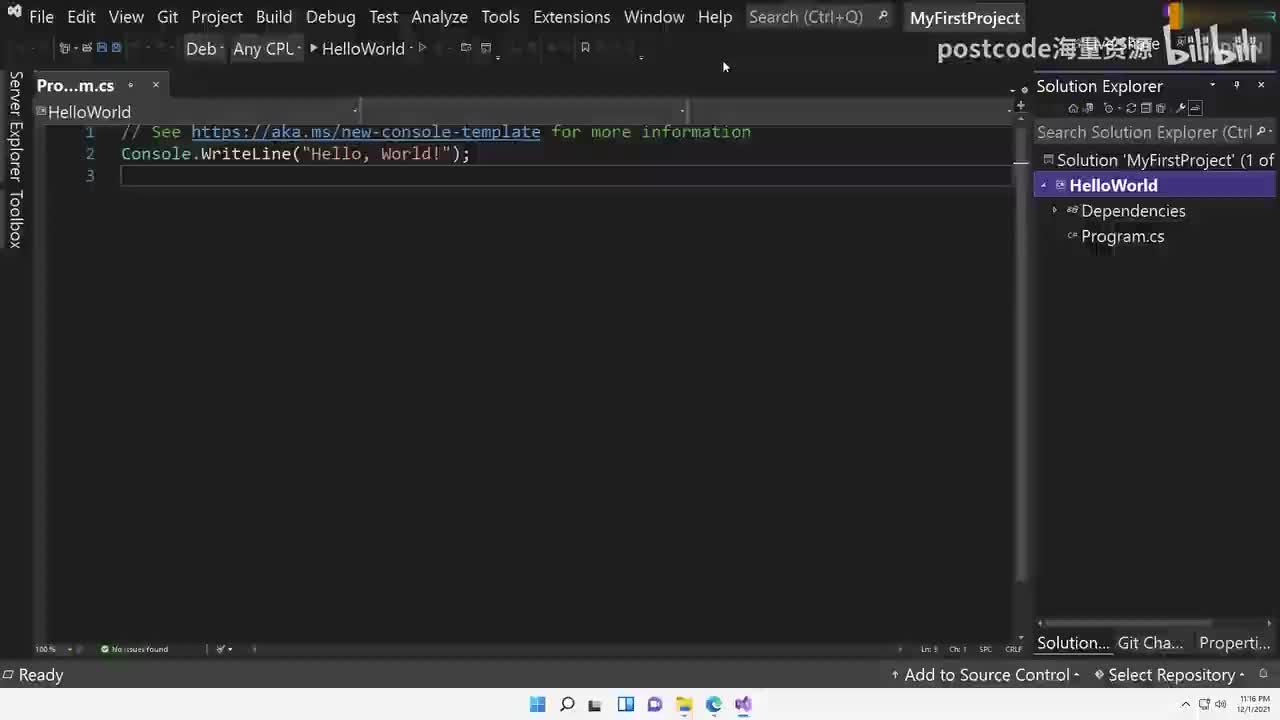1280x720 pixels.
Task: Select Solution 'MyFirstProject' node
Action: [x=1158, y=160]
